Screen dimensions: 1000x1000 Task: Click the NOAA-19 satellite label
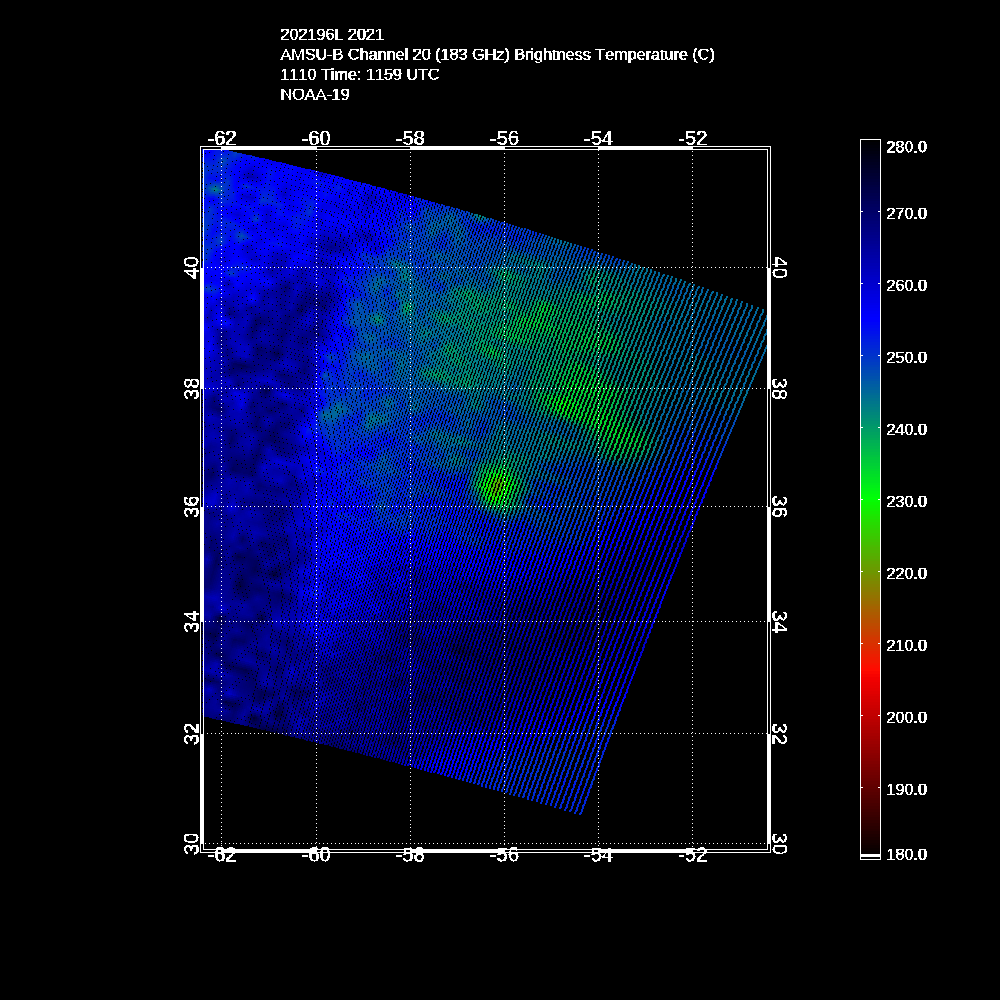pos(315,95)
